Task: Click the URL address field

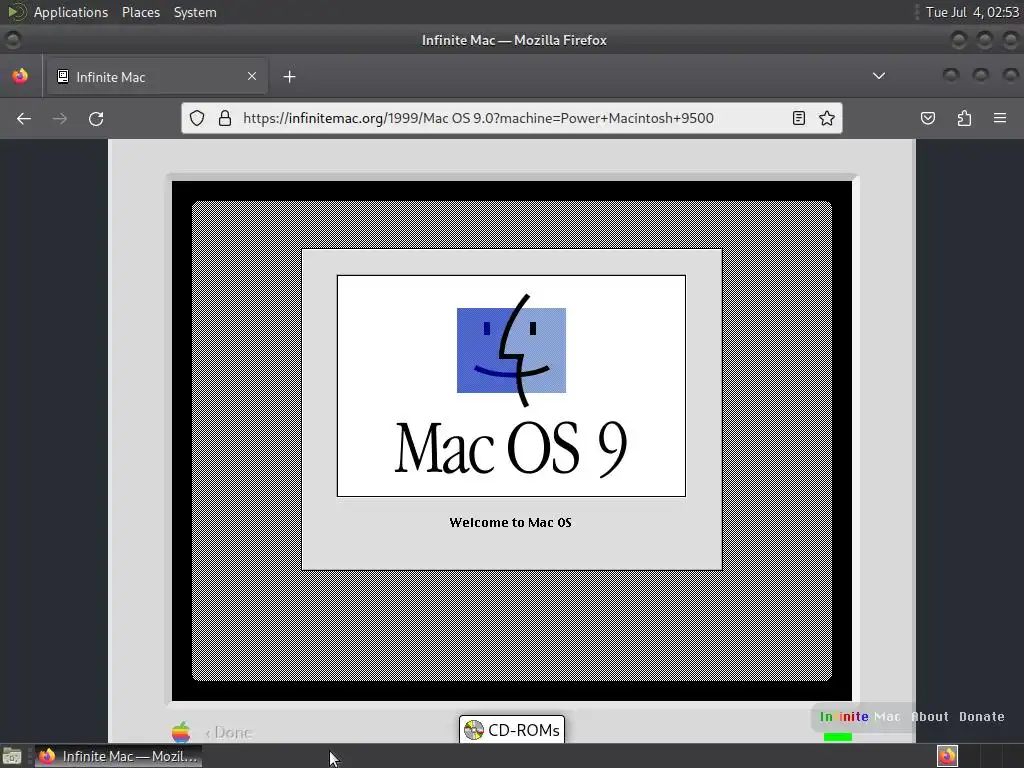Action: 511,118
